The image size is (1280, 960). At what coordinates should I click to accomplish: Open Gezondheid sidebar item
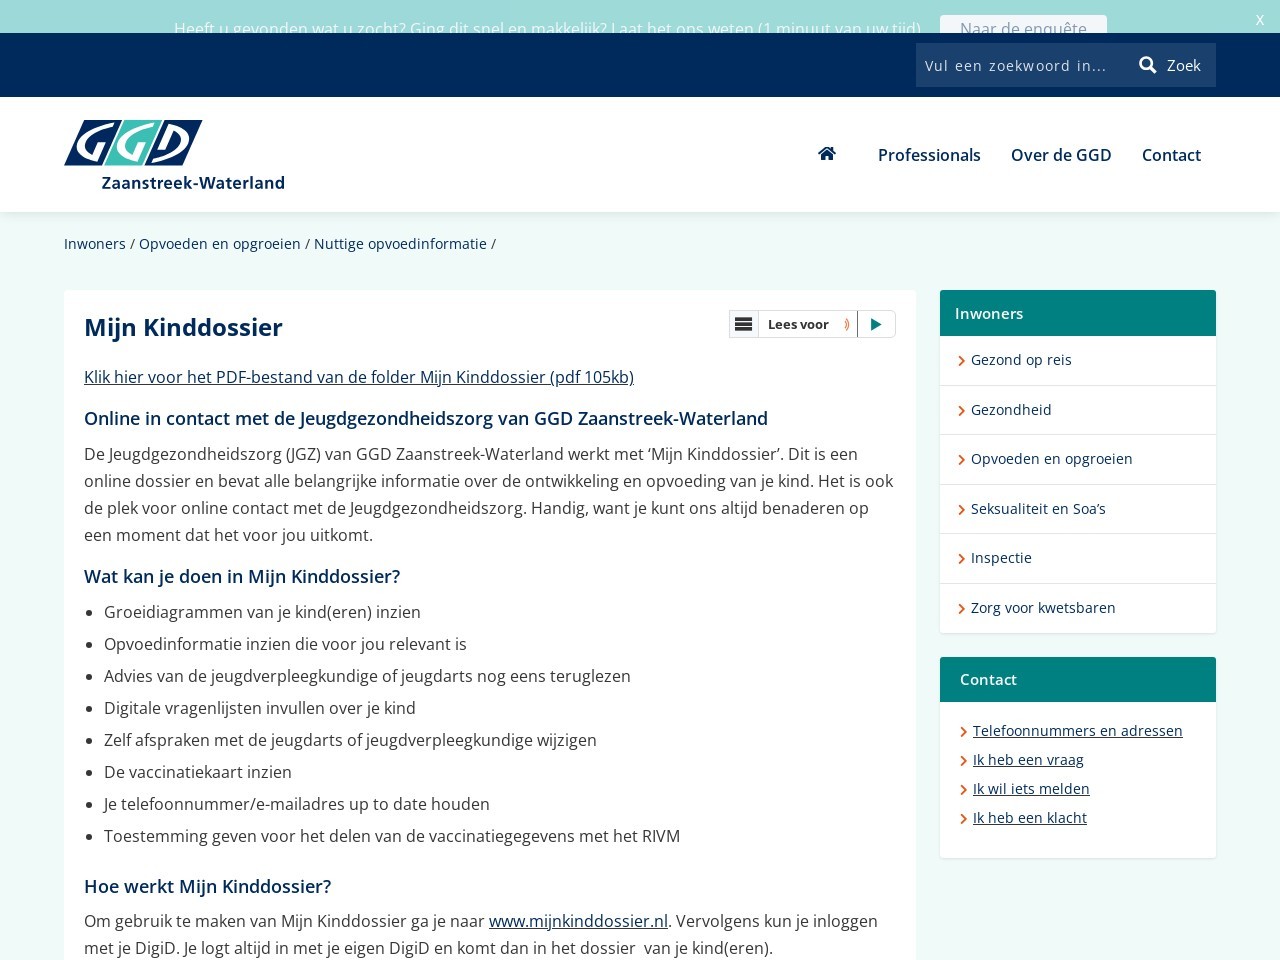click(x=1078, y=410)
